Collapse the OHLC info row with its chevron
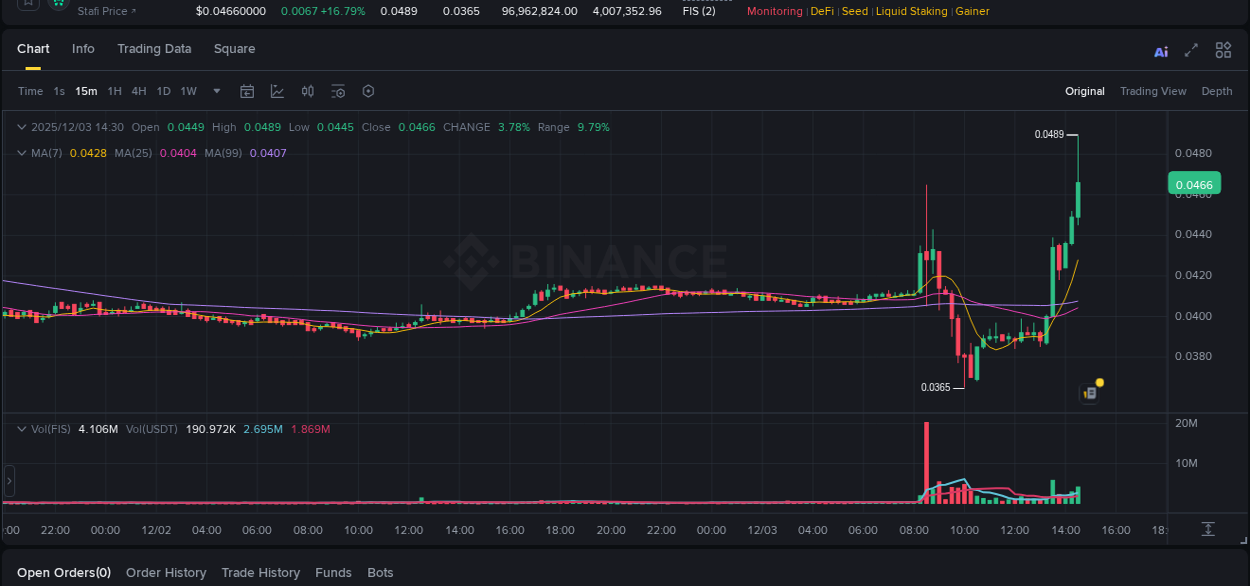The height and width of the screenshot is (586, 1250). (x=21, y=127)
